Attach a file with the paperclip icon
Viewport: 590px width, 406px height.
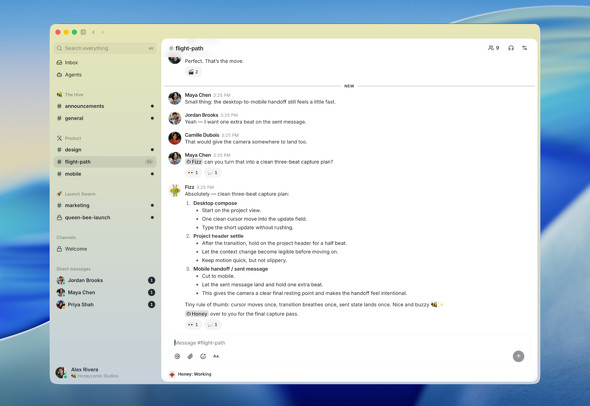coord(190,356)
